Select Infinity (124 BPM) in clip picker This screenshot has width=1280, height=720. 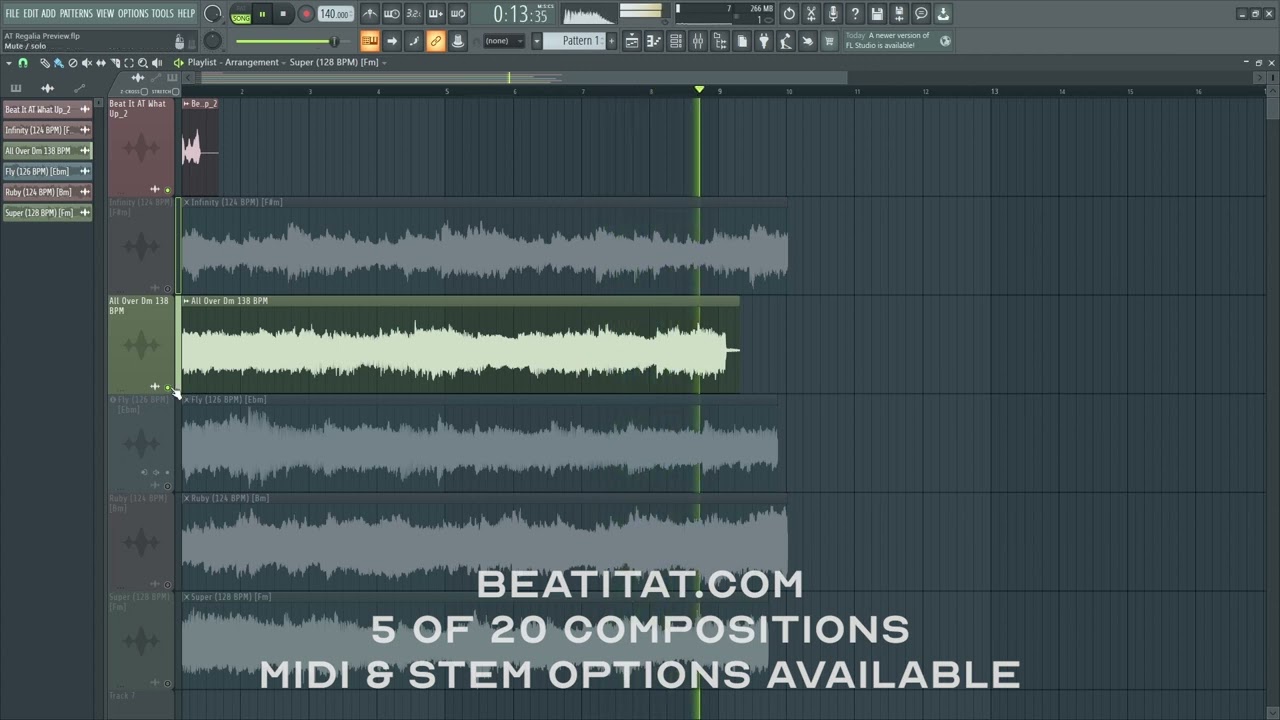(47, 130)
